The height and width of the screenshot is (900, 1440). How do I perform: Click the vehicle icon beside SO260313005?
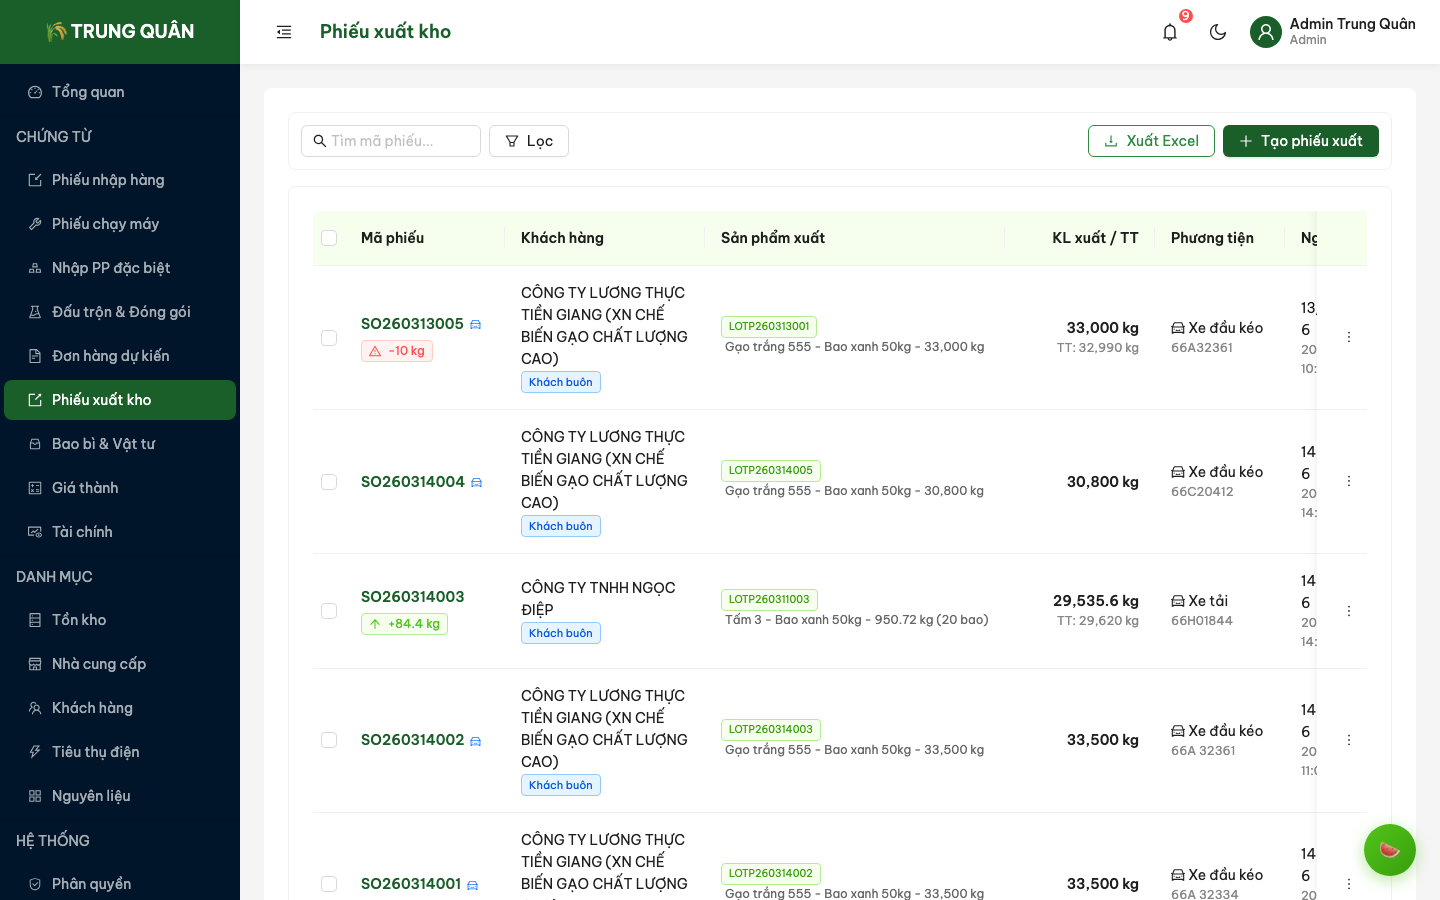[476, 325]
